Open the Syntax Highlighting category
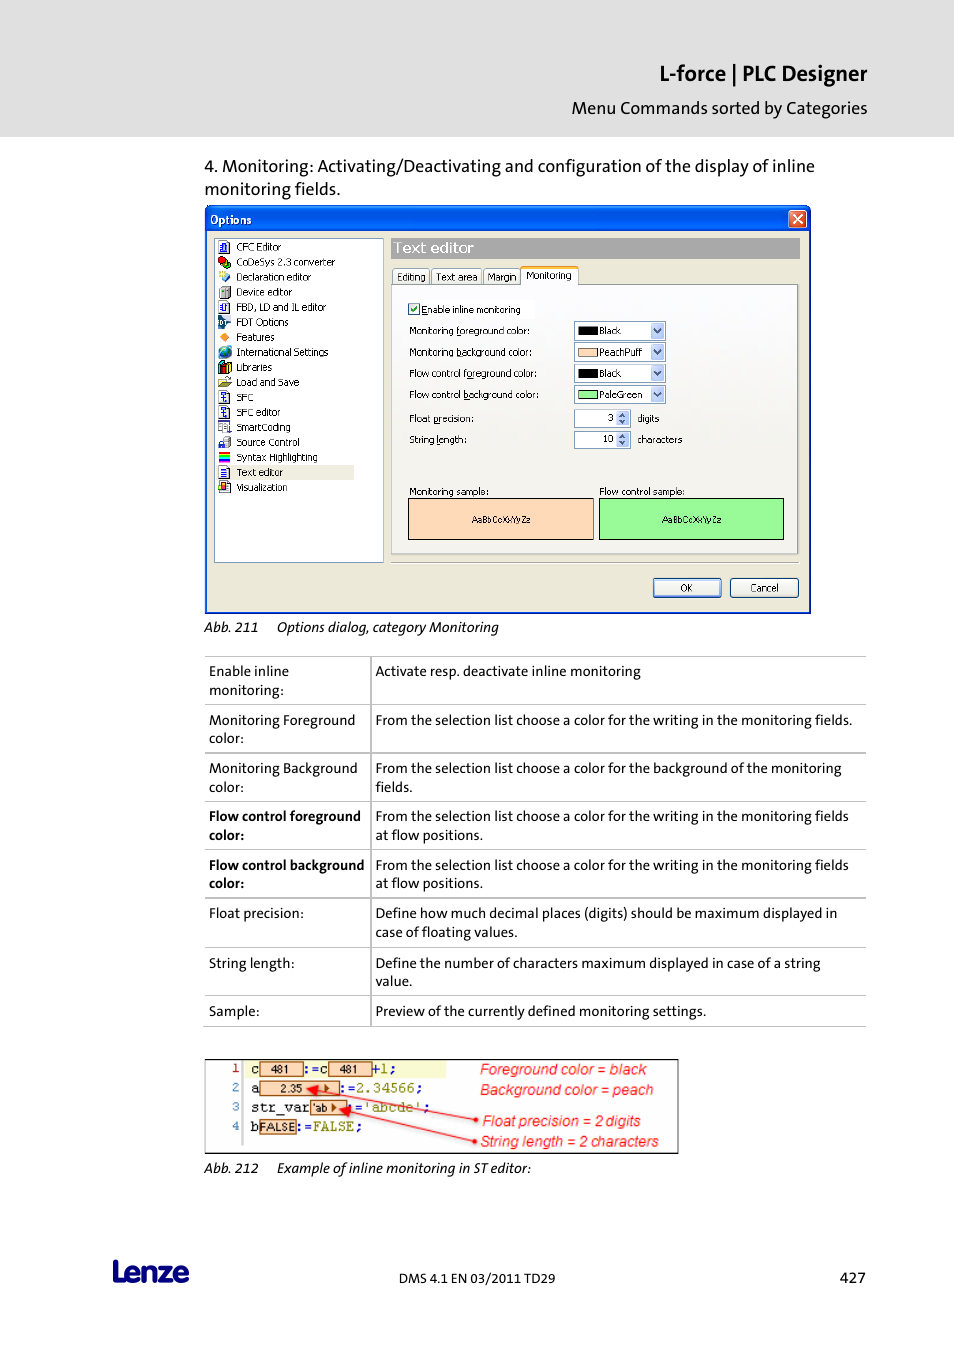This screenshot has width=954, height=1350. click(x=277, y=457)
